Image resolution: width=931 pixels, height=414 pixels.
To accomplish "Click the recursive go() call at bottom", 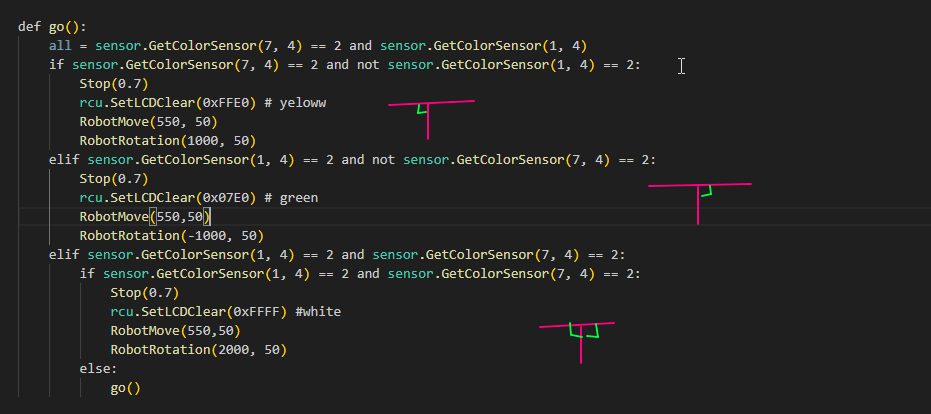I will tap(125, 388).
